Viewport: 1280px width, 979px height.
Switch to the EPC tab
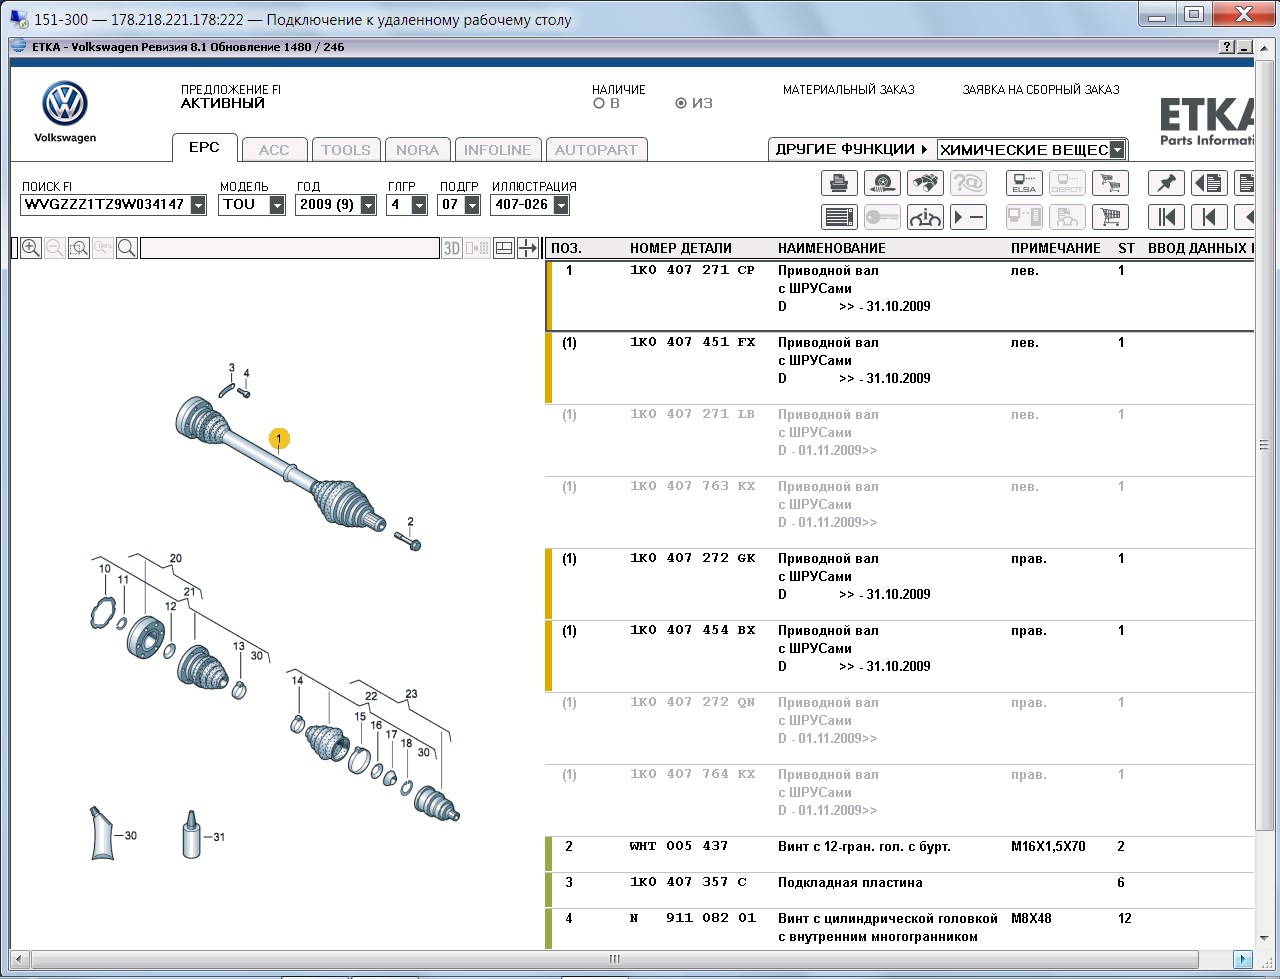(x=204, y=148)
